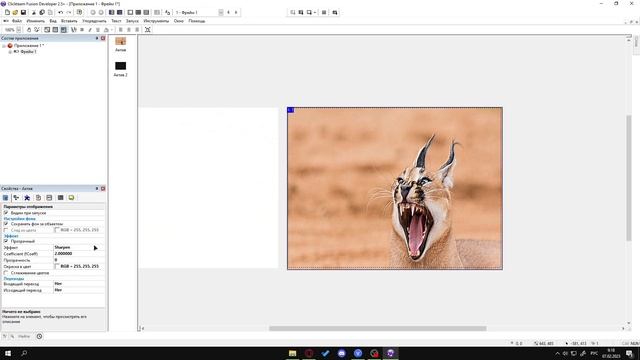The width and height of the screenshot is (640, 360).
Task: Open the 'Исходящий переход' dropdown
Action: [x=79, y=290]
